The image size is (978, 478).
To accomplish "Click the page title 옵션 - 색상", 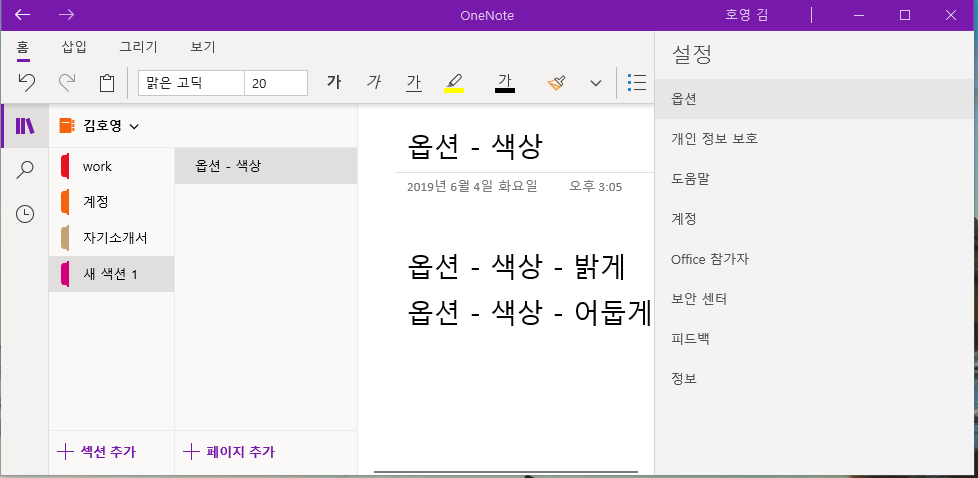I will coord(475,147).
